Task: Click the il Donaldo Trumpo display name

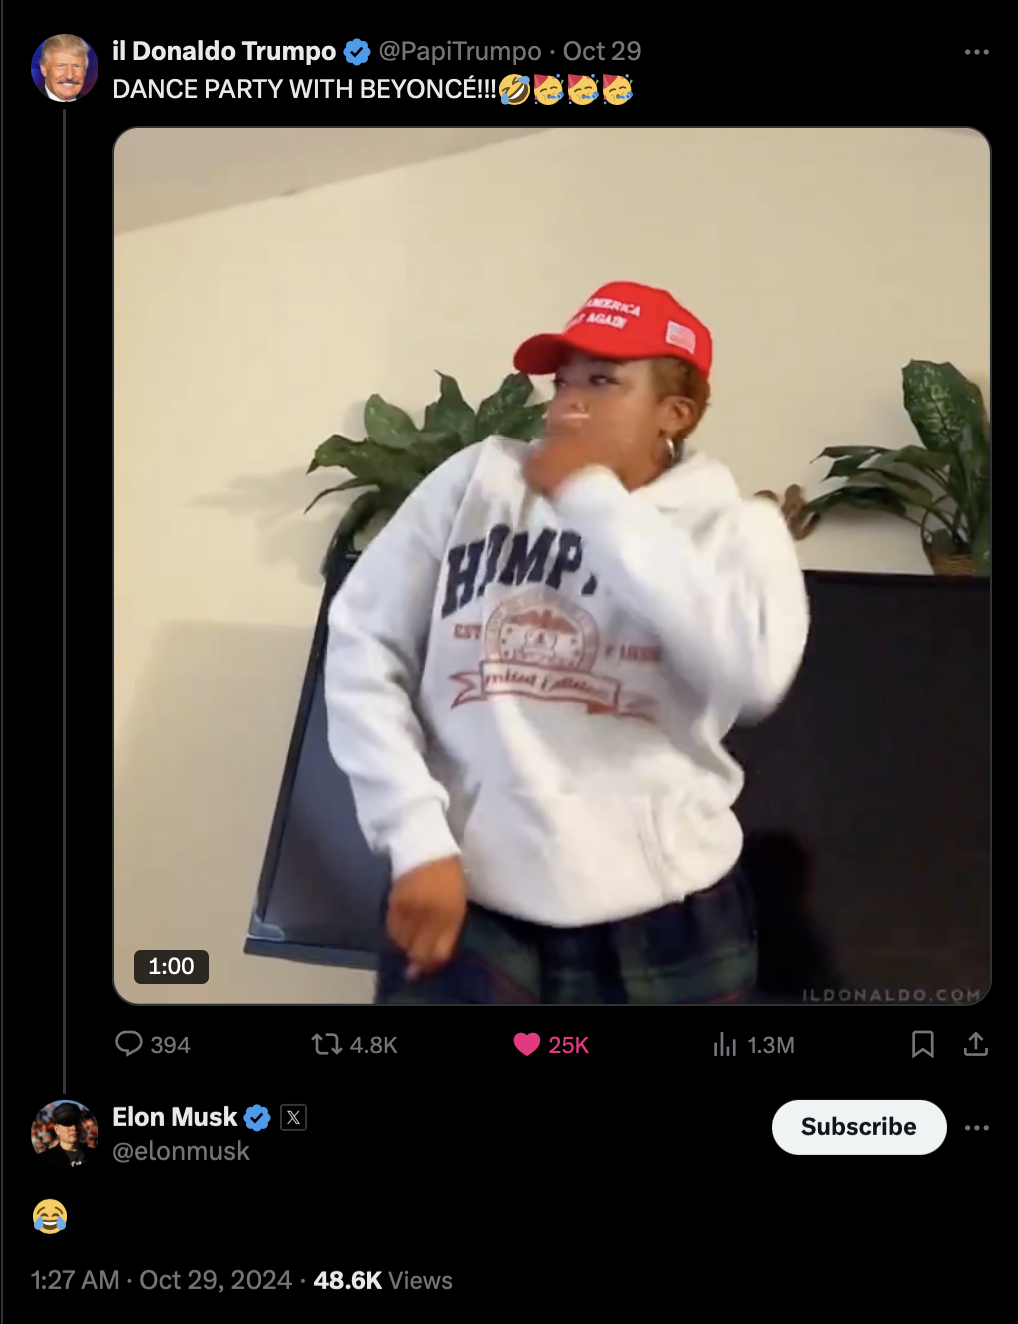Action: coord(224,51)
